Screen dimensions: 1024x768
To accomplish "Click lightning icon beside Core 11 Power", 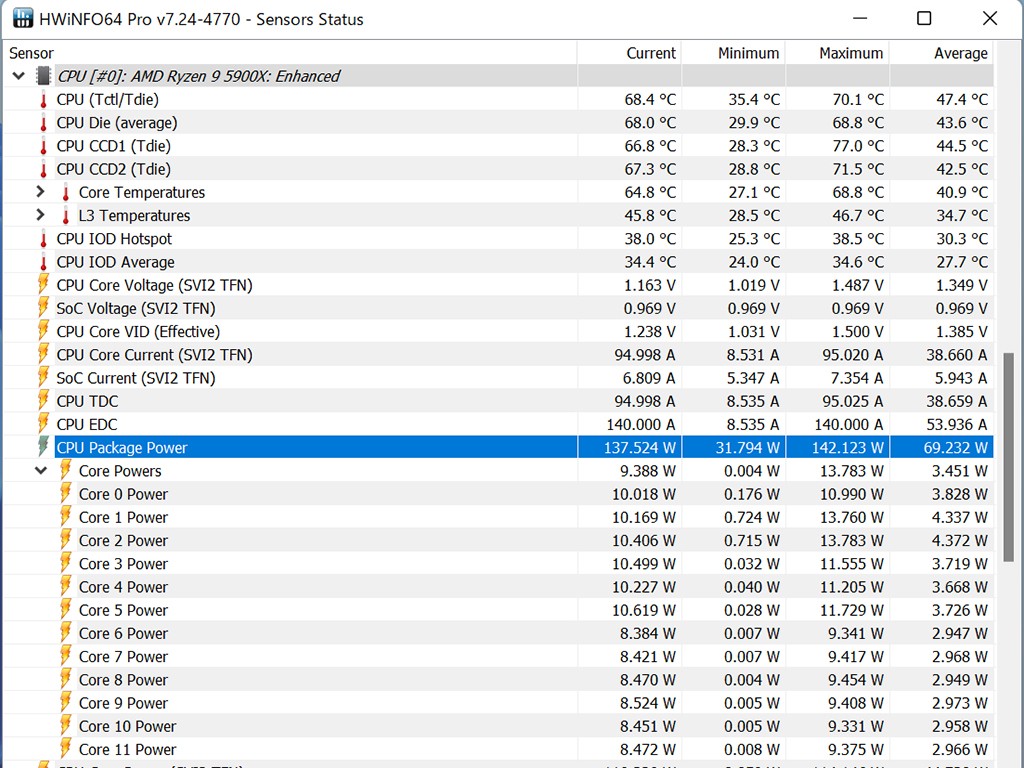I will (x=66, y=749).
